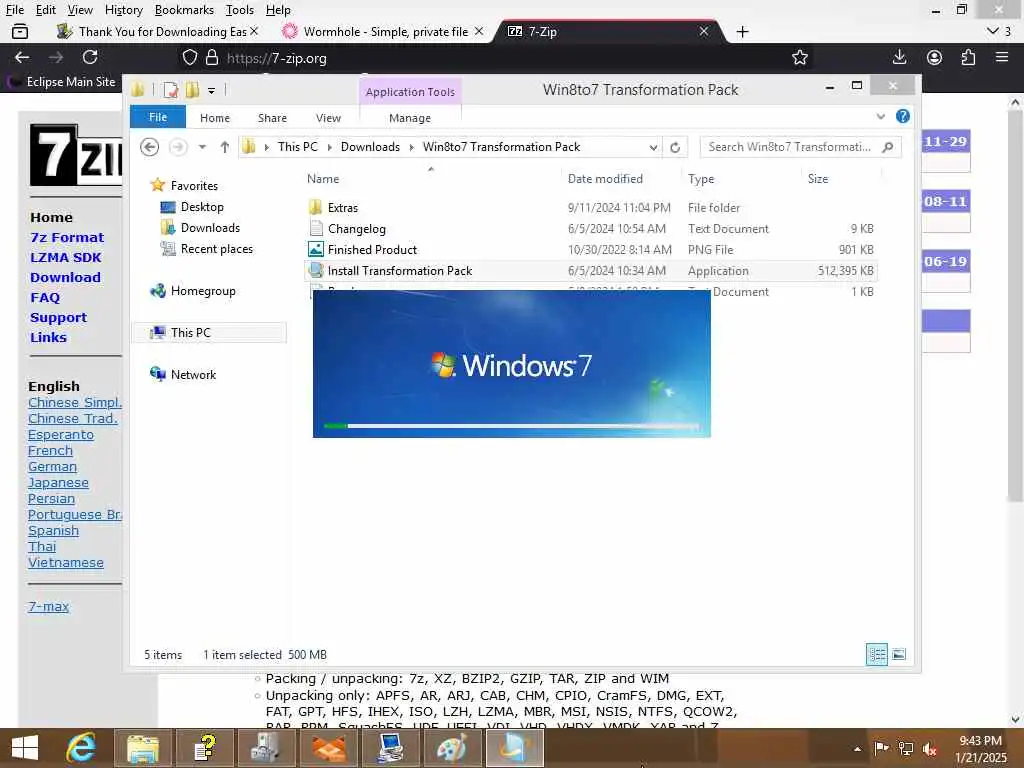1024x768 pixels.
Task: Expand the Explorer ribbon chevron
Action: tap(880, 116)
